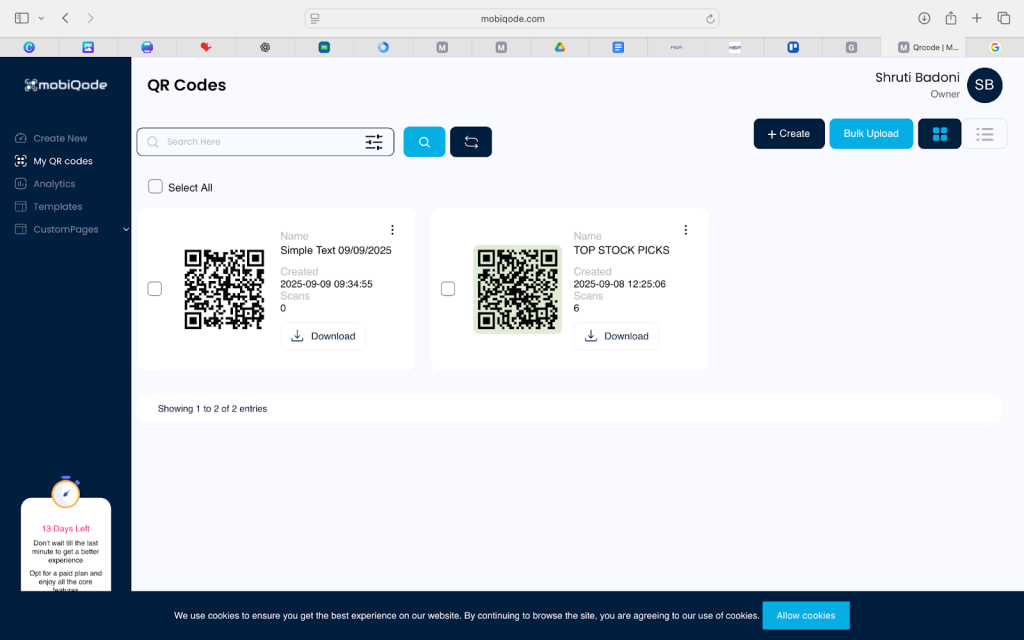
Task: Switch to the Canva tab
Action: pyautogui.click(x=29, y=47)
